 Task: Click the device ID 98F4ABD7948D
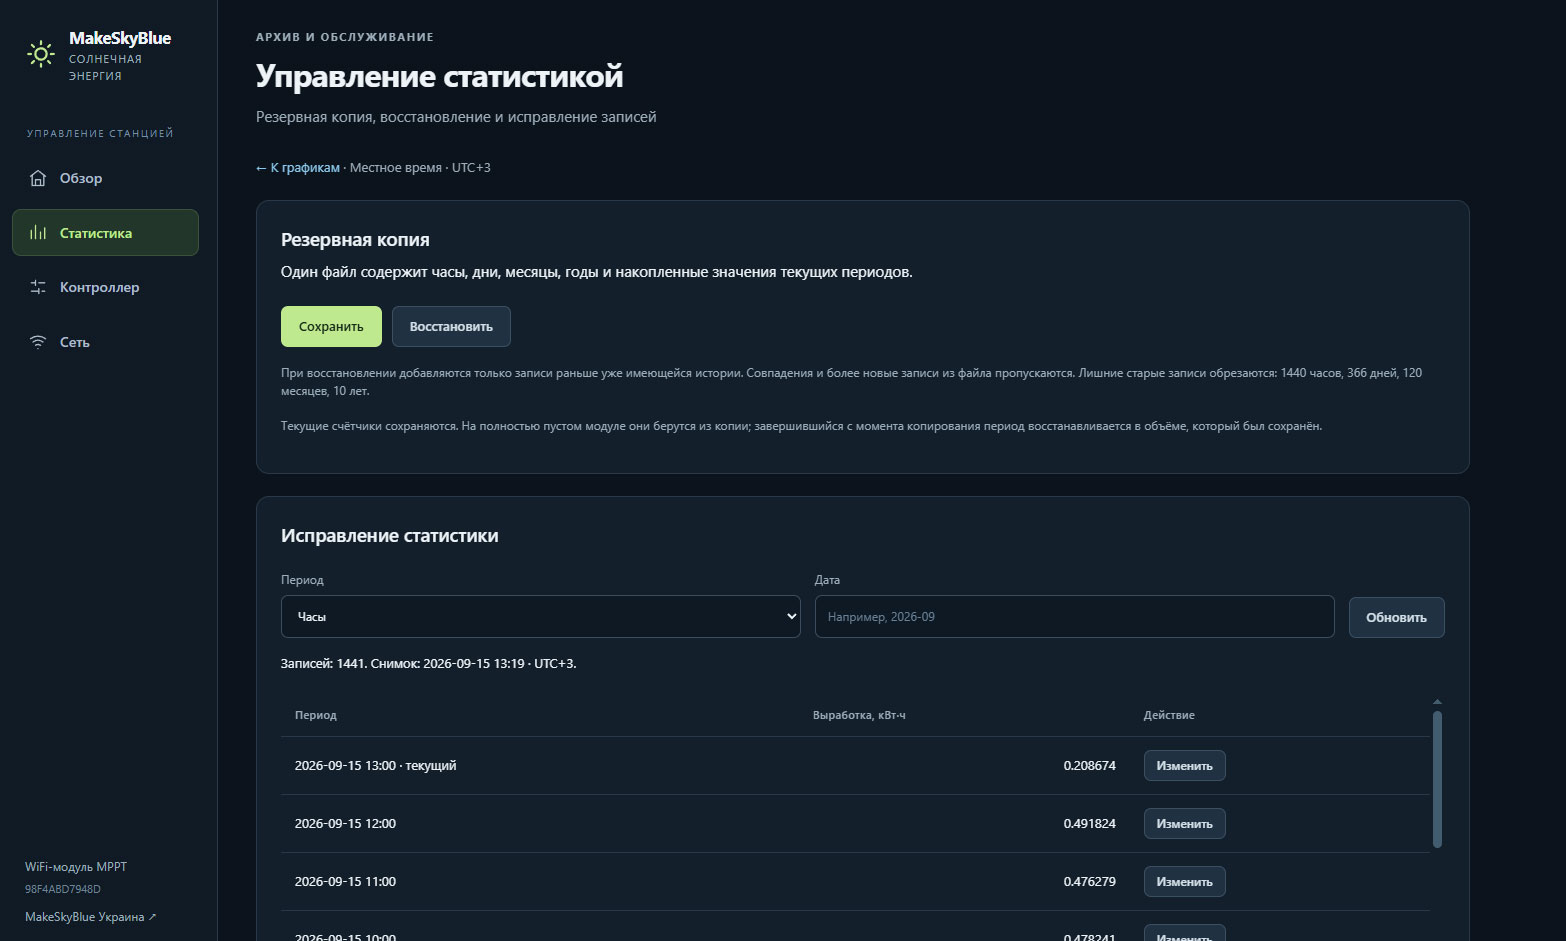pos(63,889)
